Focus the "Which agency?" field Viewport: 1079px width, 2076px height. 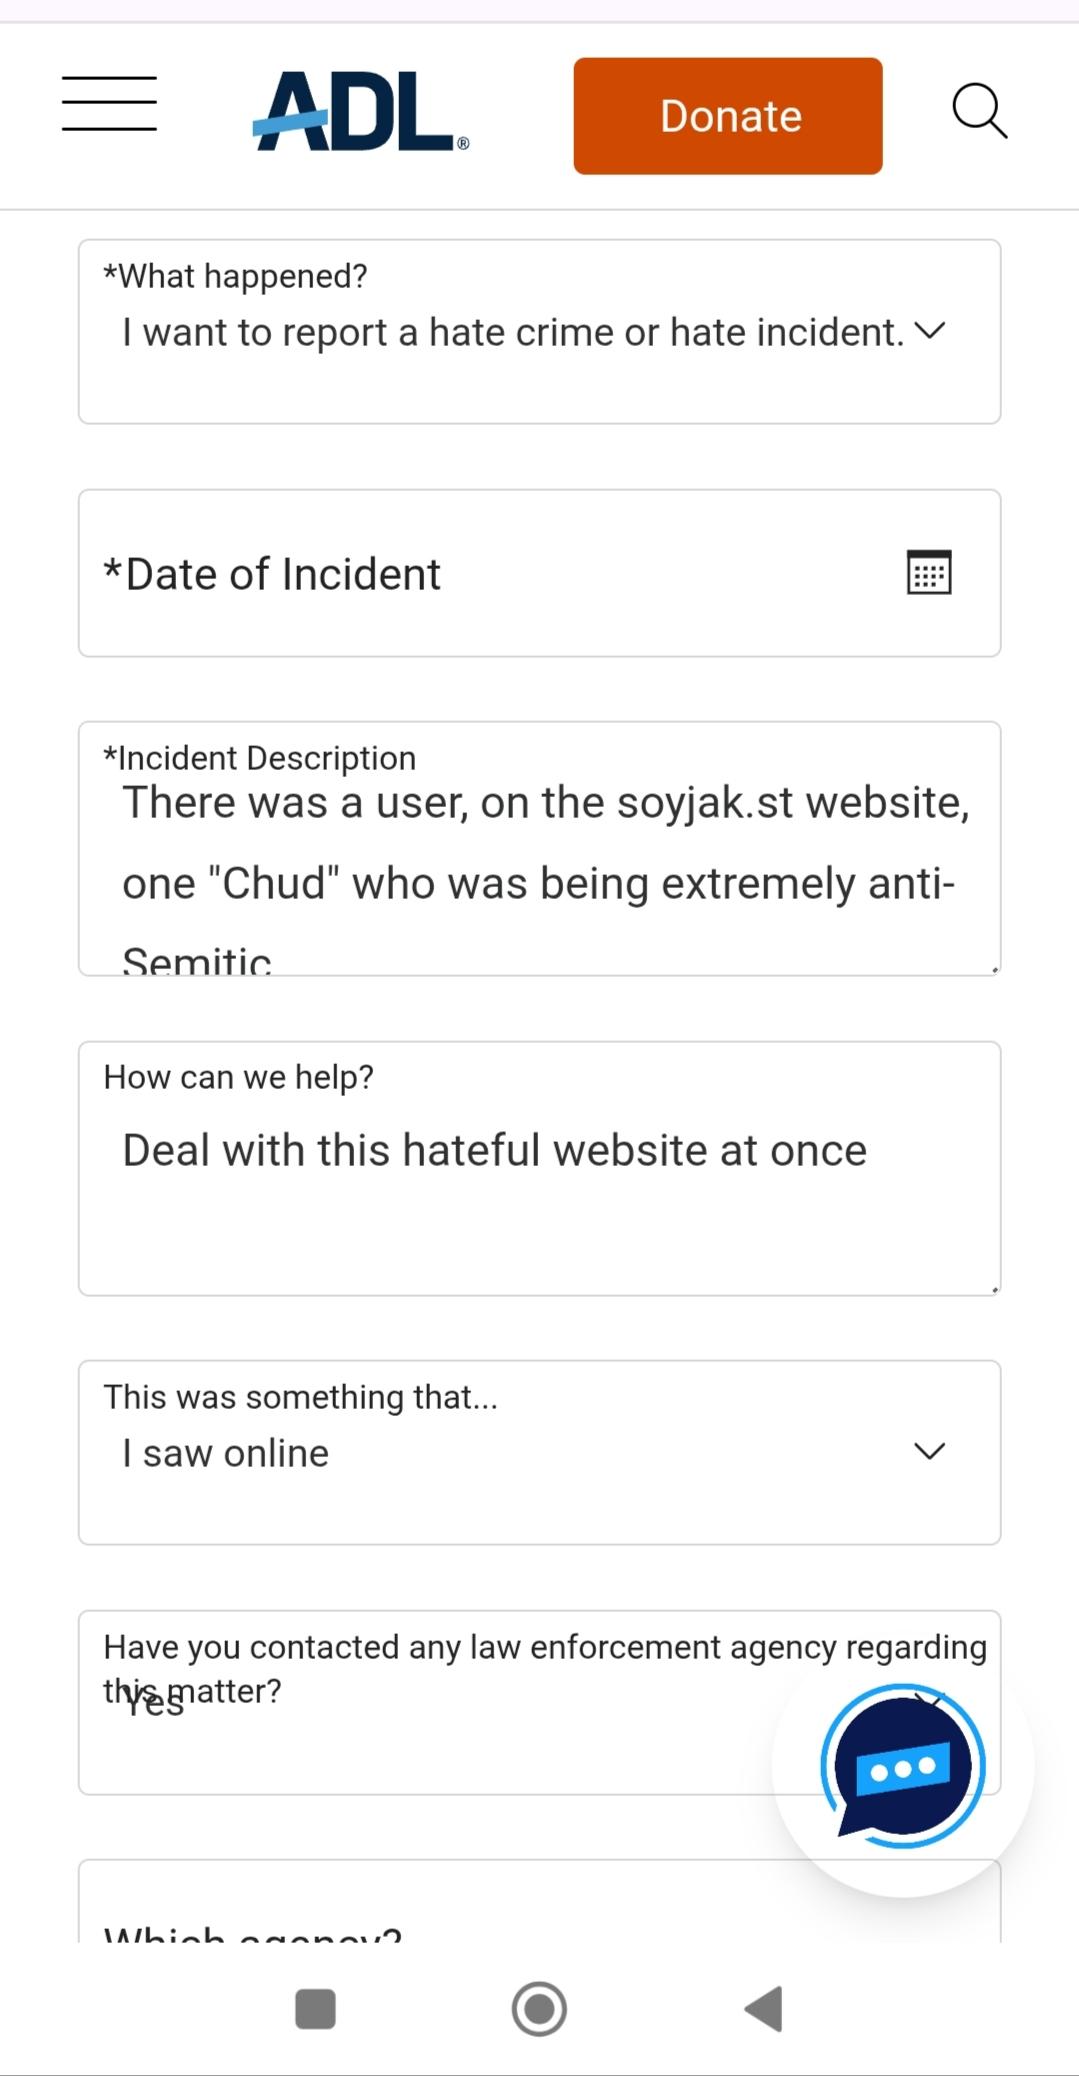(x=540, y=1901)
